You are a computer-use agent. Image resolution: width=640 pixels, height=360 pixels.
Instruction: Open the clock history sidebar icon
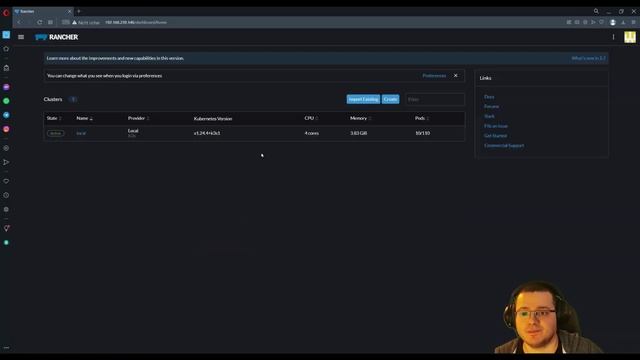pyautogui.click(x=6, y=196)
